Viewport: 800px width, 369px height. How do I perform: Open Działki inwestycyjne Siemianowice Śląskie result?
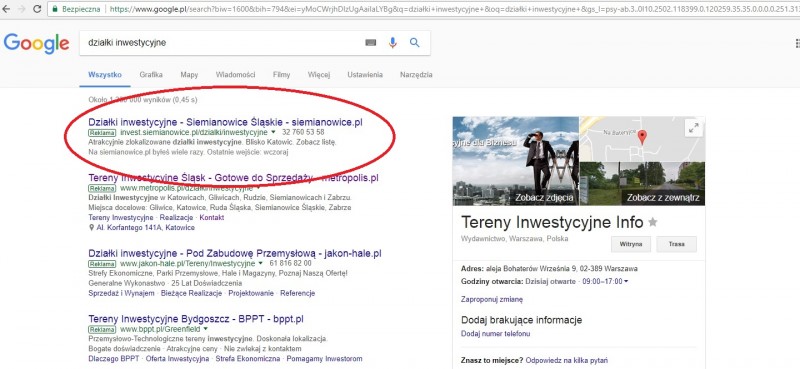[x=226, y=122]
